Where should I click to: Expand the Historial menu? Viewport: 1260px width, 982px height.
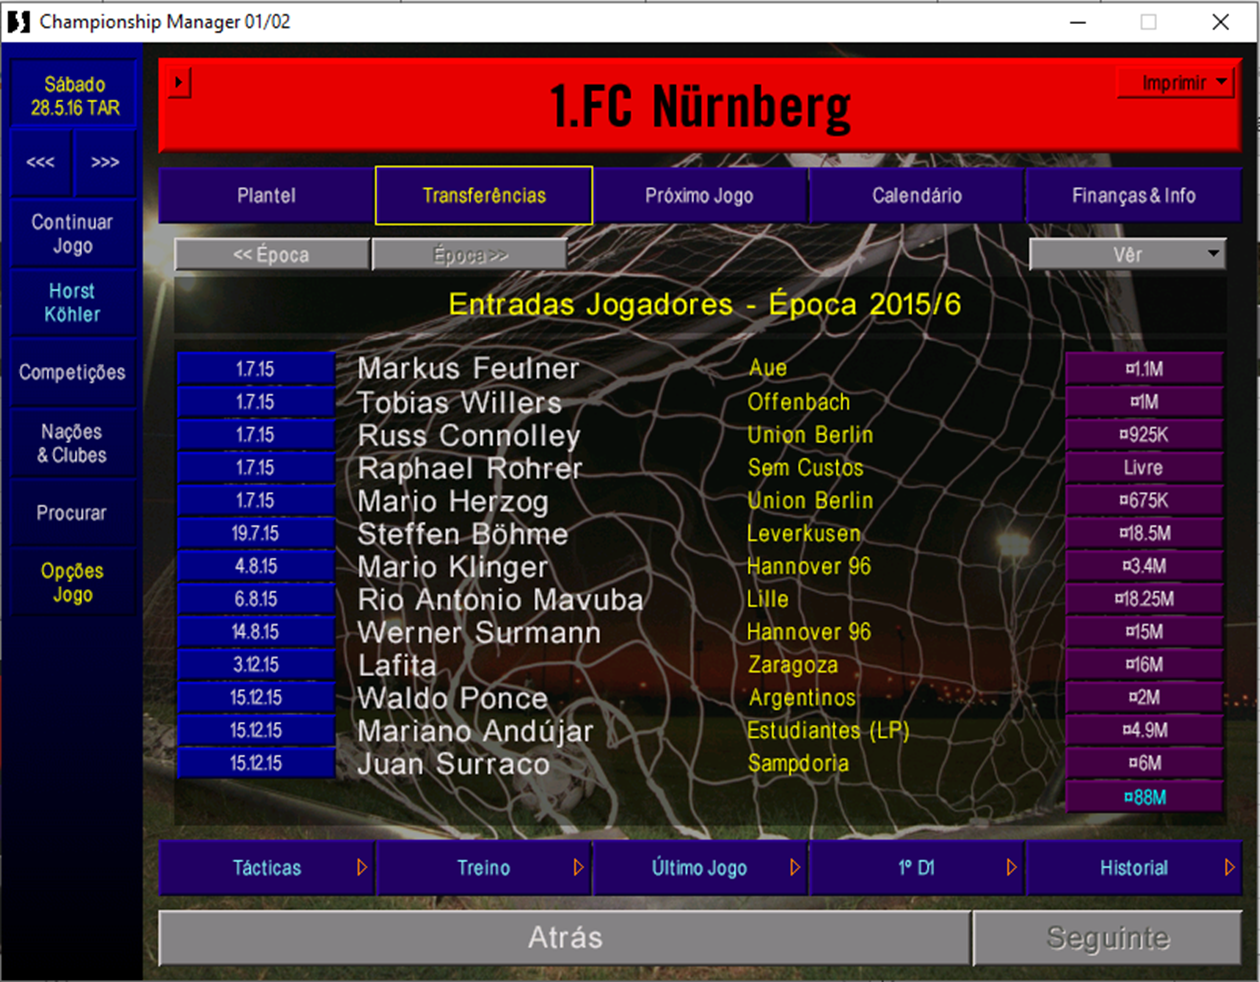point(1134,868)
